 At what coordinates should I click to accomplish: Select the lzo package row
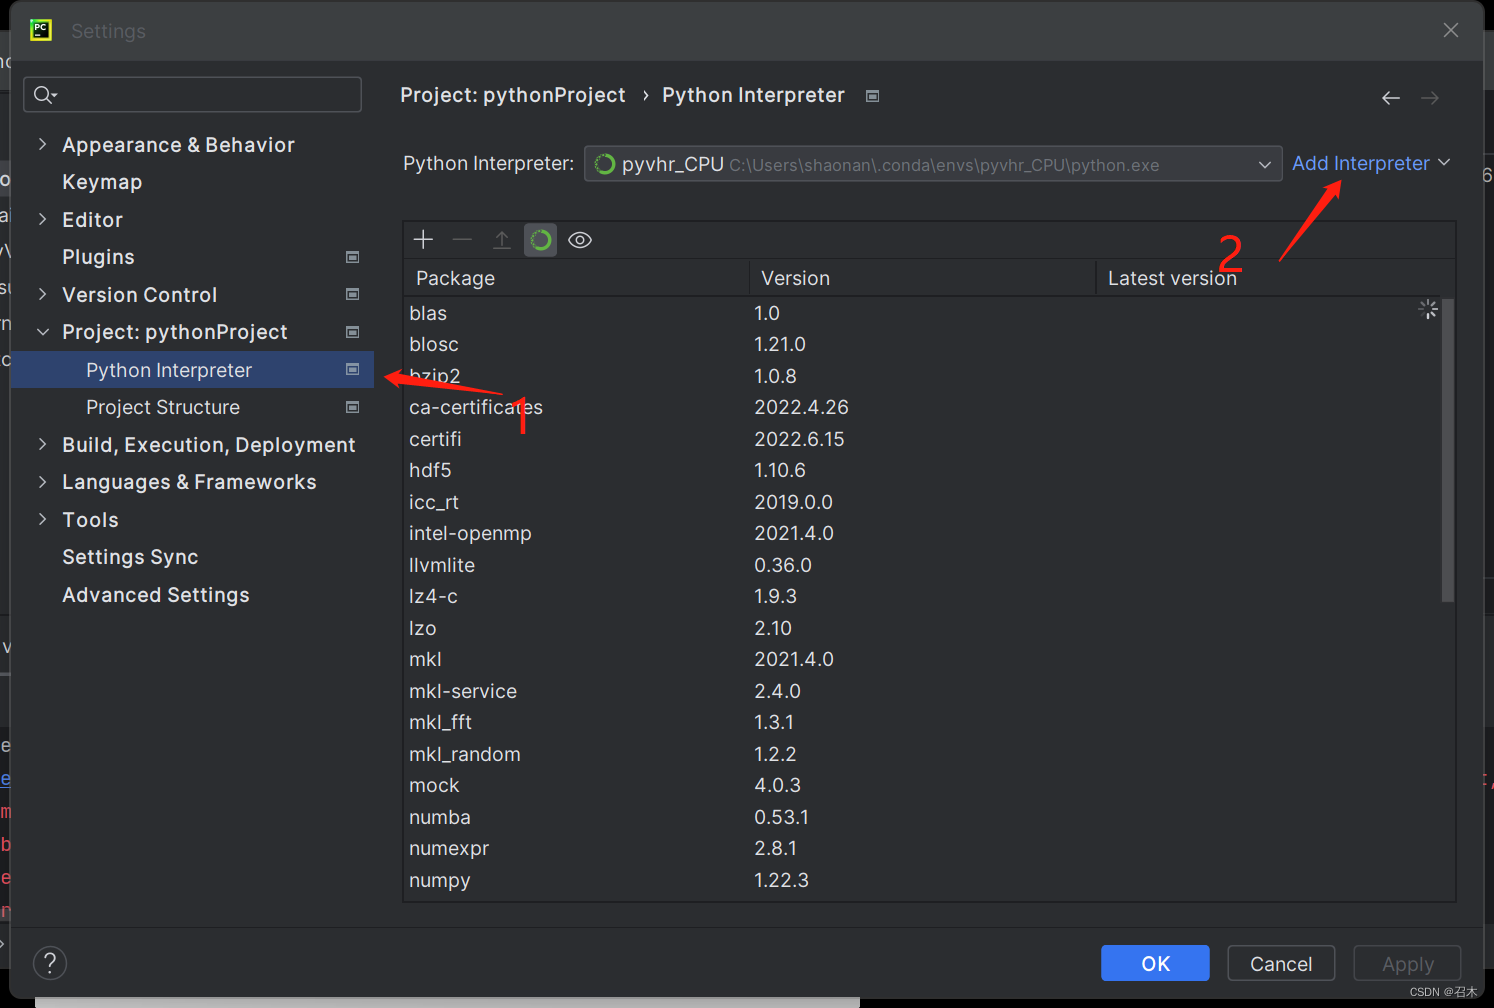920,628
